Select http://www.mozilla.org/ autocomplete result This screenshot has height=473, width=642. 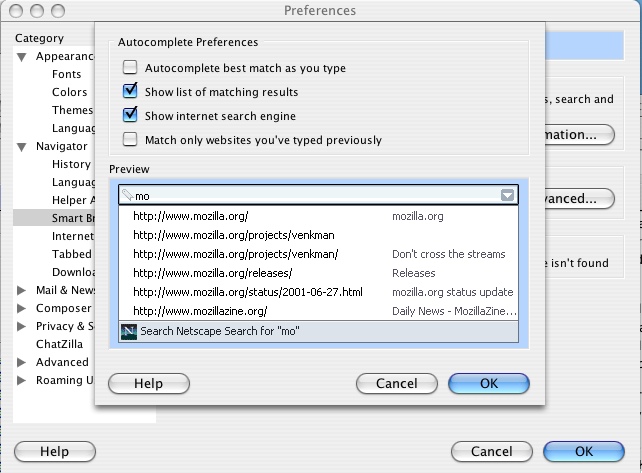pyautogui.click(x=318, y=216)
